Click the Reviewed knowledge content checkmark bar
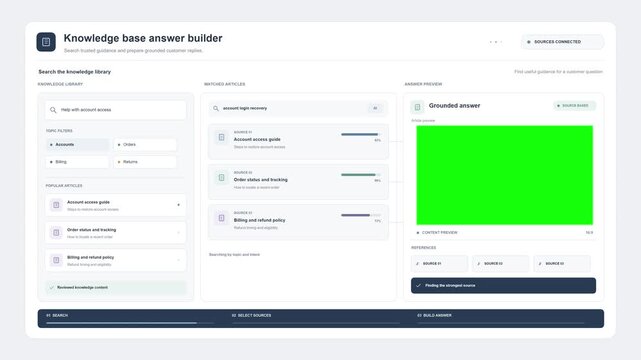 [115, 287]
